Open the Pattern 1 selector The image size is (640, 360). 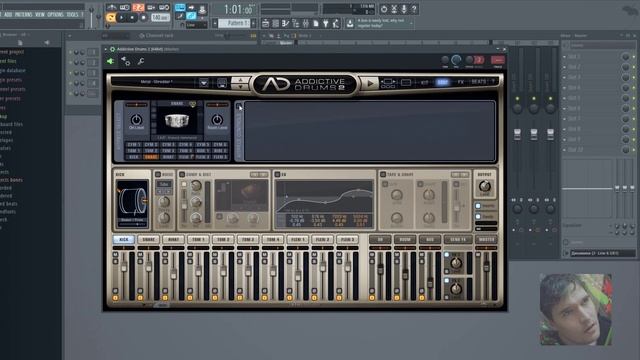(x=234, y=23)
